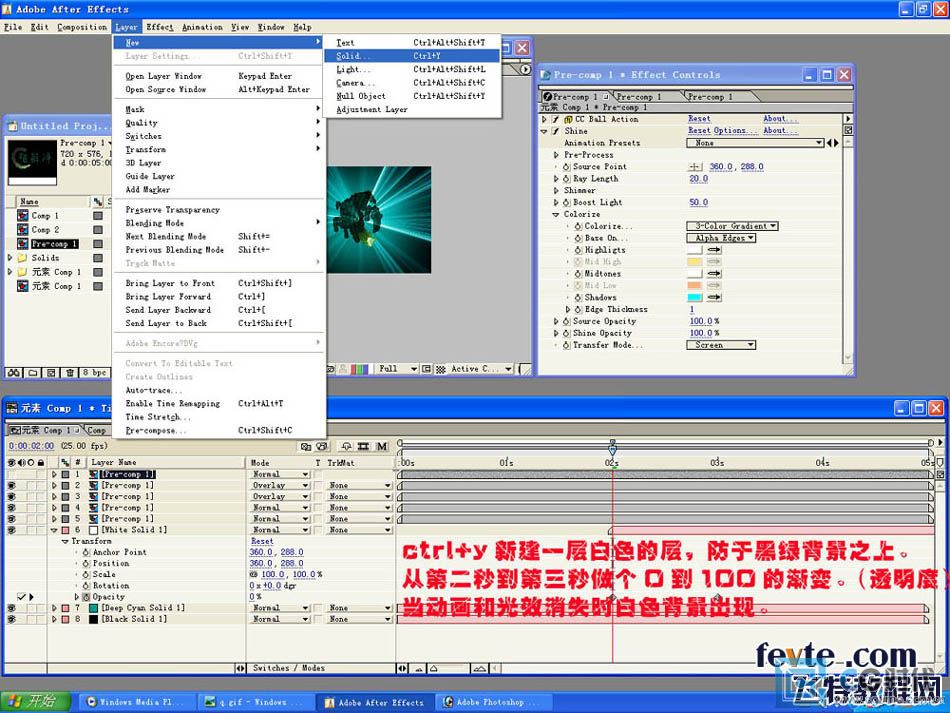Click the Position stopwatch in timeline
Screen dimensions: 950x713
click(x=86, y=563)
